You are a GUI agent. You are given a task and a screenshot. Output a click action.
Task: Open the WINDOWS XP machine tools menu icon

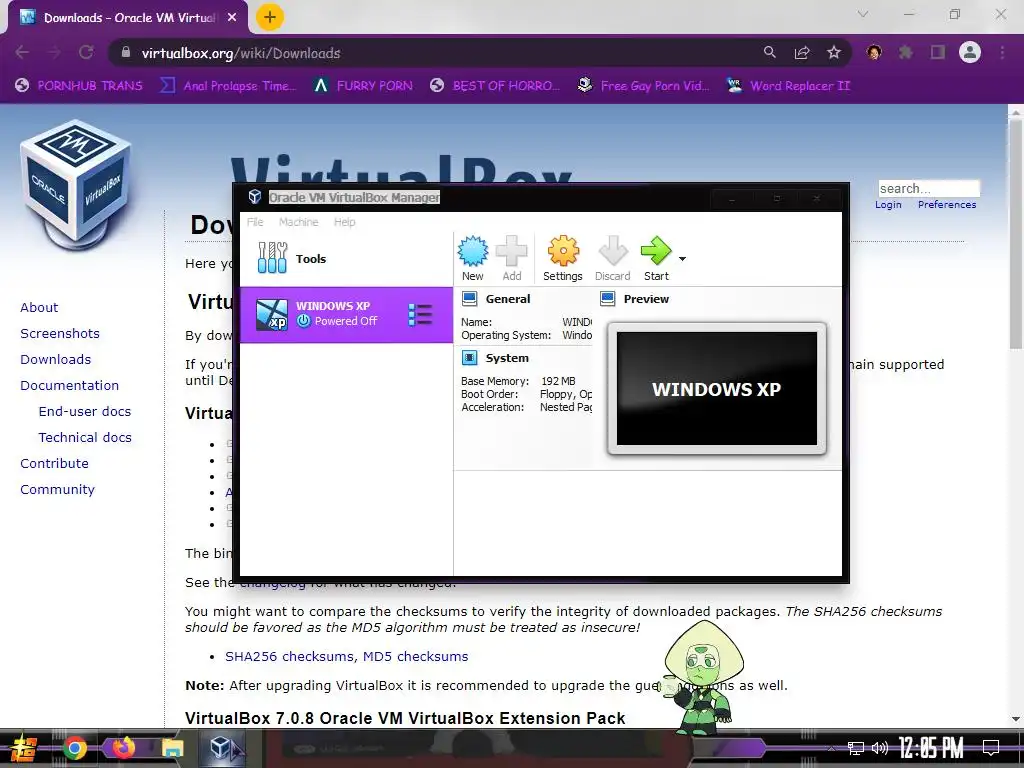pyautogui.click(x=420, y=315)
